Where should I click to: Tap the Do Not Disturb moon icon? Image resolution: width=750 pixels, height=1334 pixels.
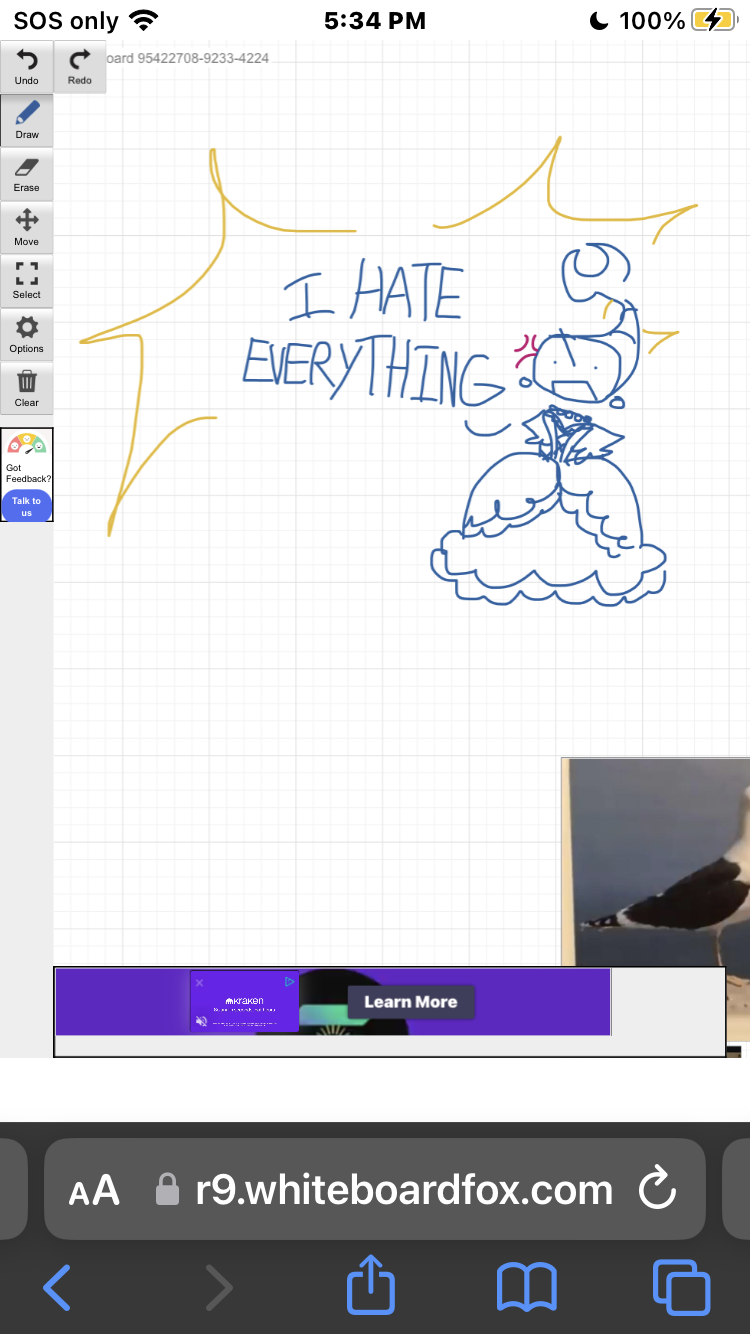tap(599, 20)
